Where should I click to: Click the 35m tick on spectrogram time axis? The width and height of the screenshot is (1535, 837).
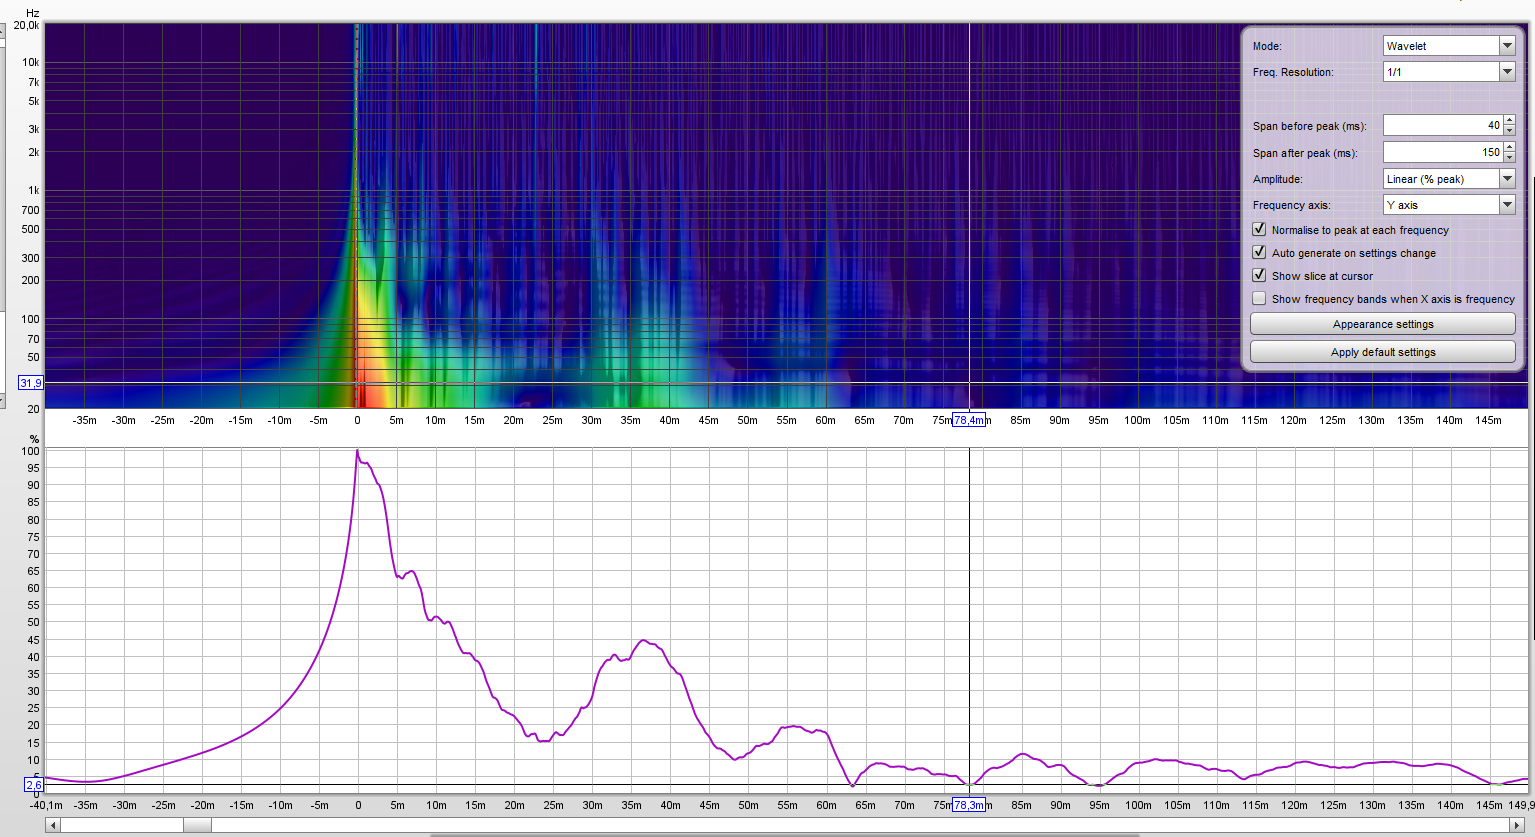click(x=630, y=420)
